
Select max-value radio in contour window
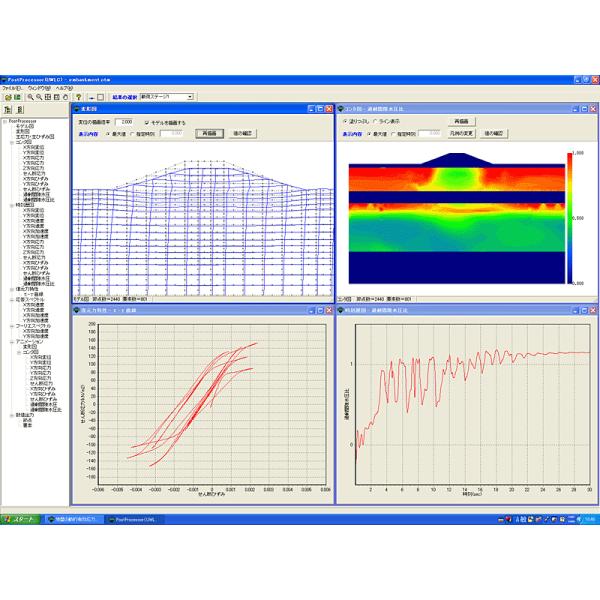[369, 134]
